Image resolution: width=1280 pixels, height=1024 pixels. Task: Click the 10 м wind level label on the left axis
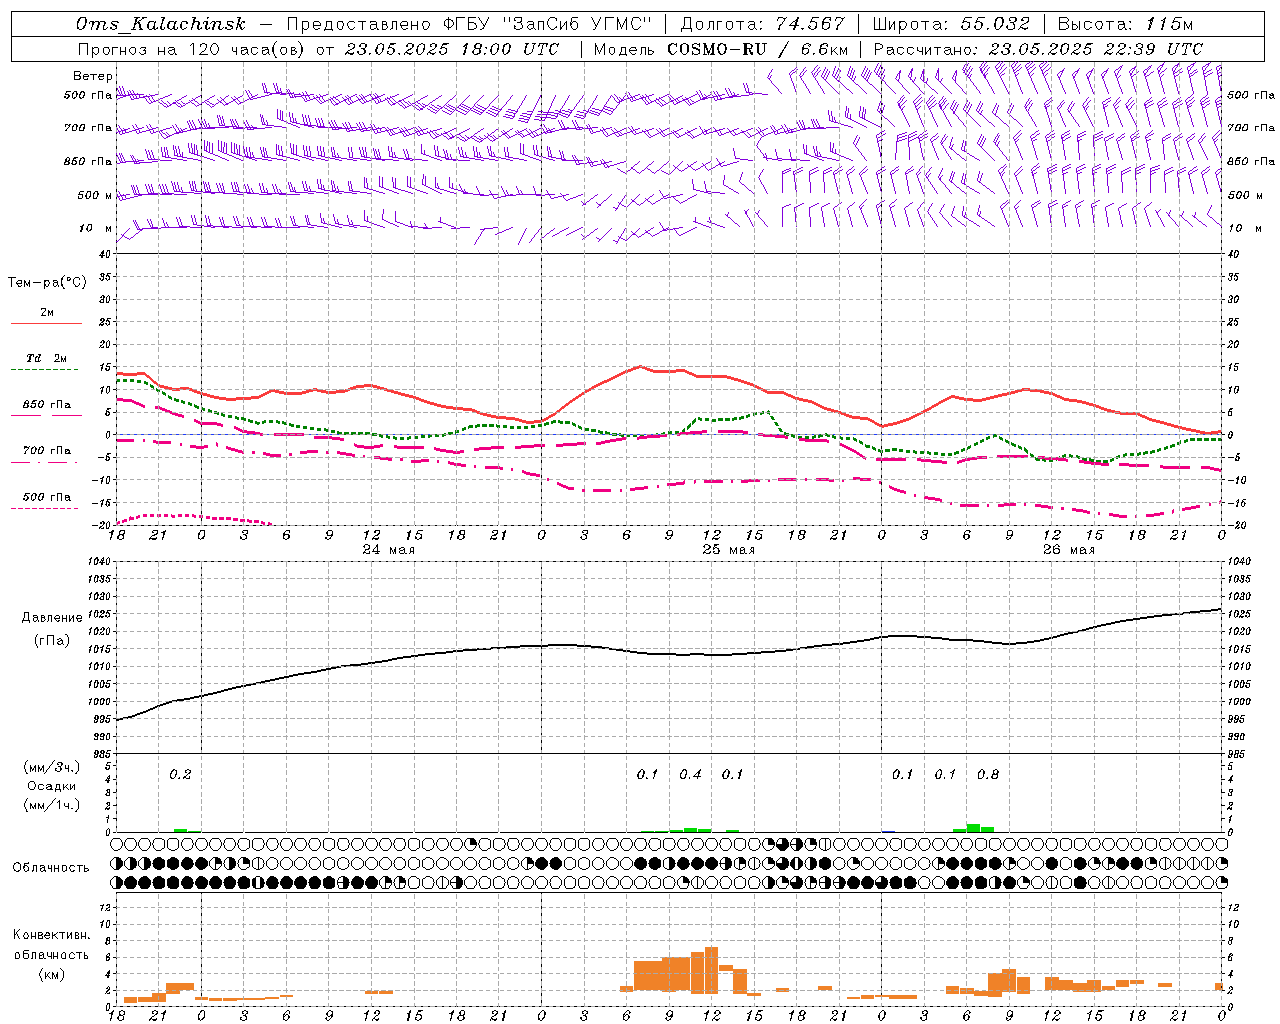point(96,229)
